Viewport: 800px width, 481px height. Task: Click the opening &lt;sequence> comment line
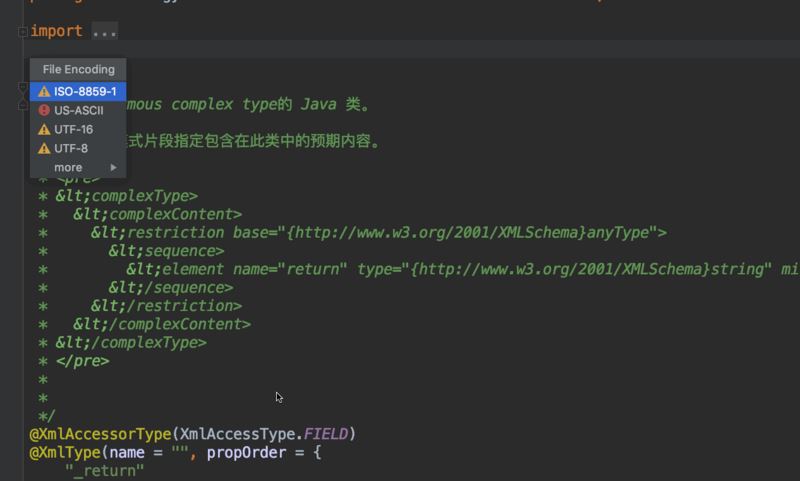coord(166,251)
